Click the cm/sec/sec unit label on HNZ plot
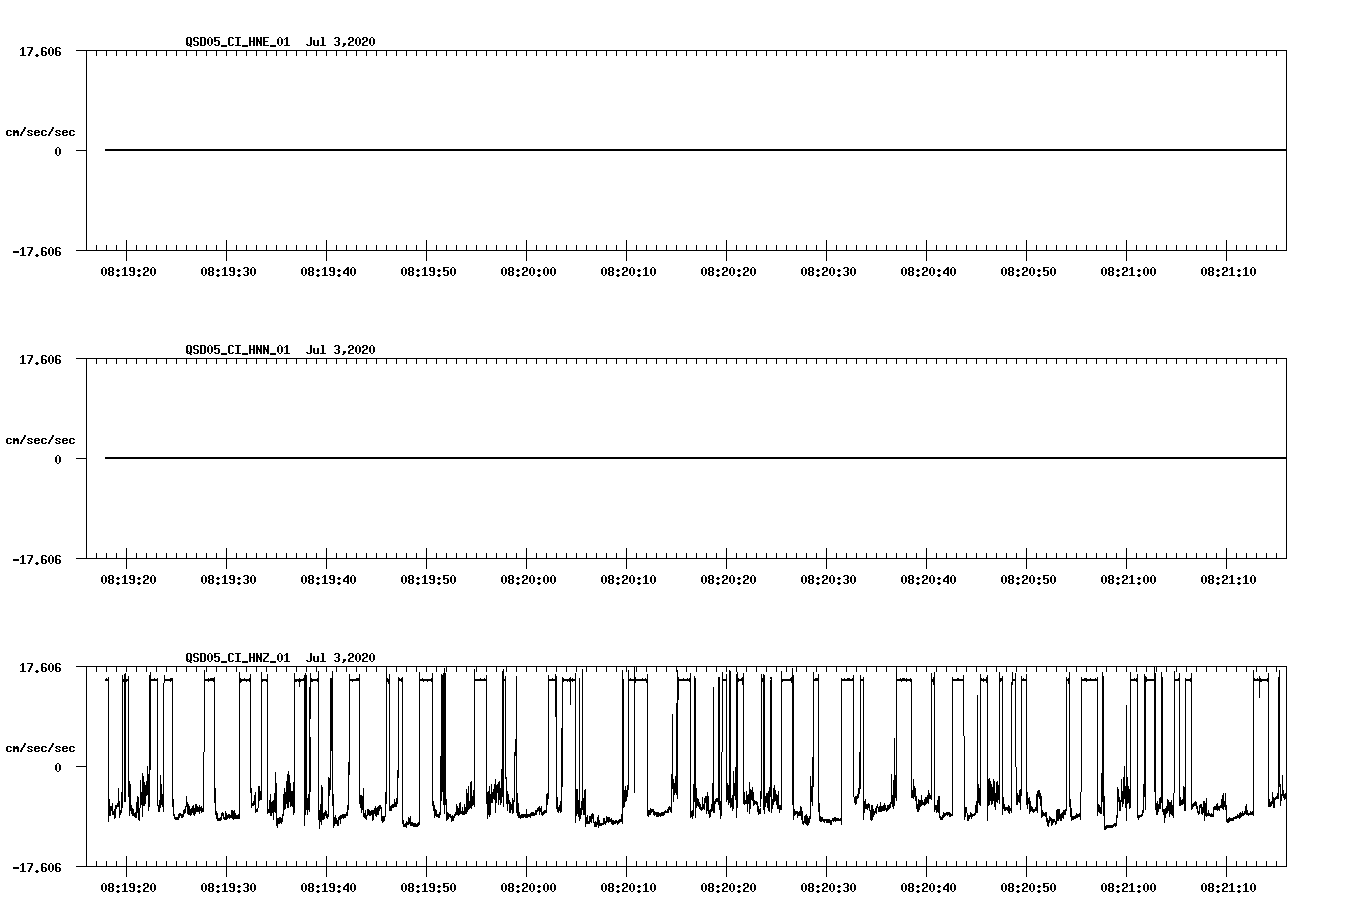The height and width of the screenshot is (924, 1358). (40, 748)
